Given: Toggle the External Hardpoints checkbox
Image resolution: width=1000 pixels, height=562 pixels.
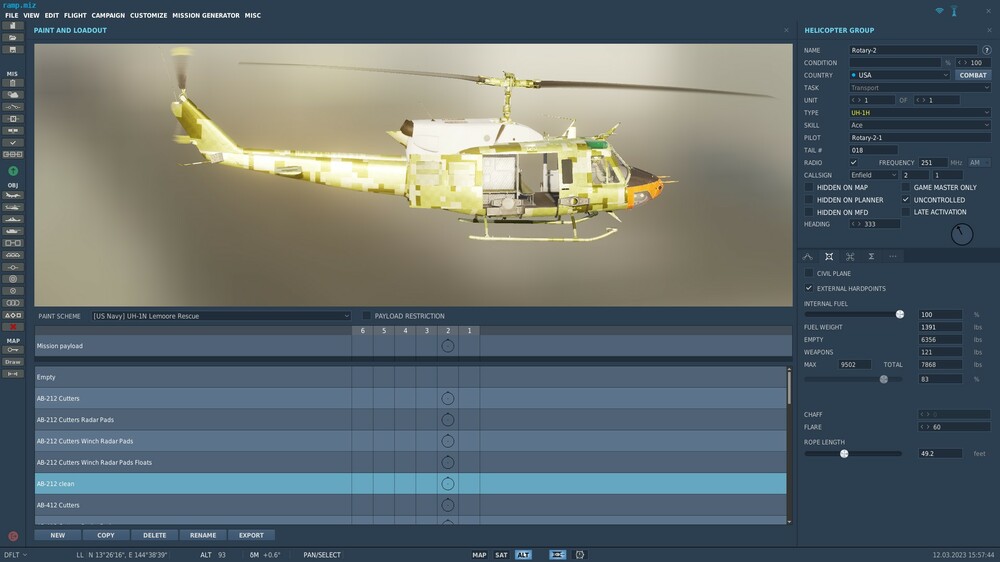Looking at the screenshot, I should [x=809, y=288].
